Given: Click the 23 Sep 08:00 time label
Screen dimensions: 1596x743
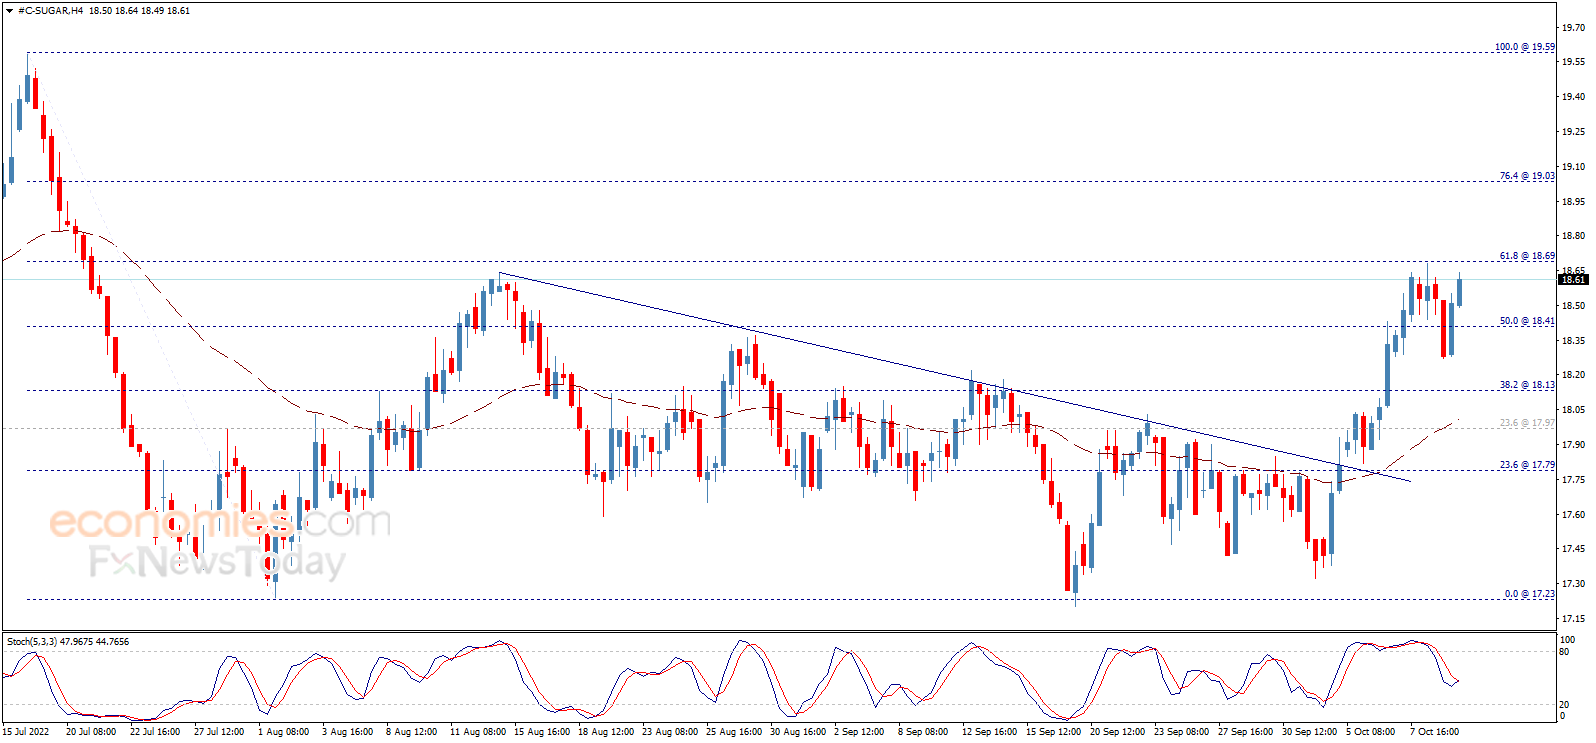Looking at the screenshot, I should (x=1182, y=732).
